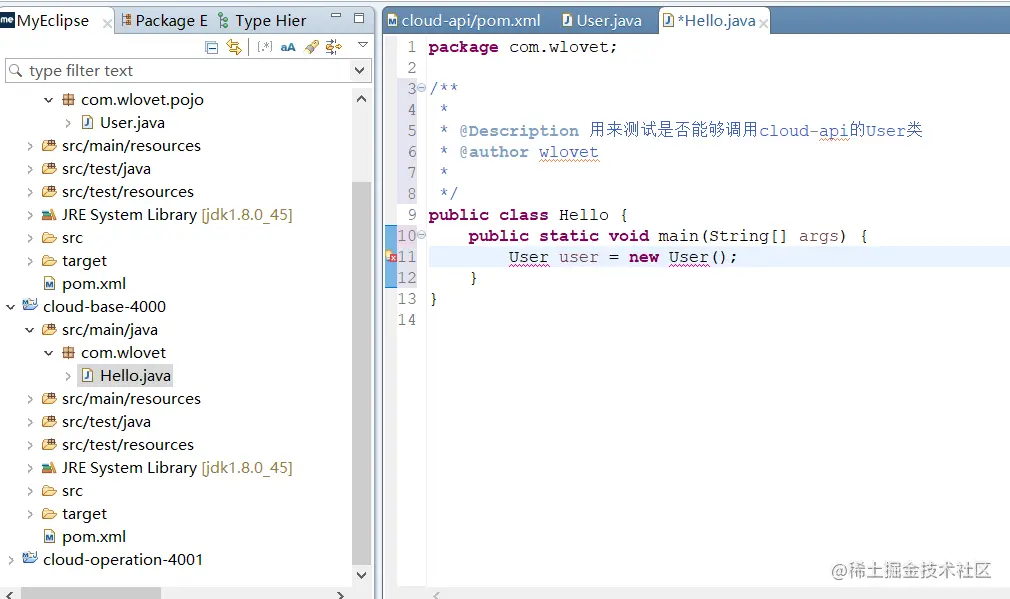Open the explorer View Menu triangle
This screenshot has width=1010, height=599.
pos(363,45)
